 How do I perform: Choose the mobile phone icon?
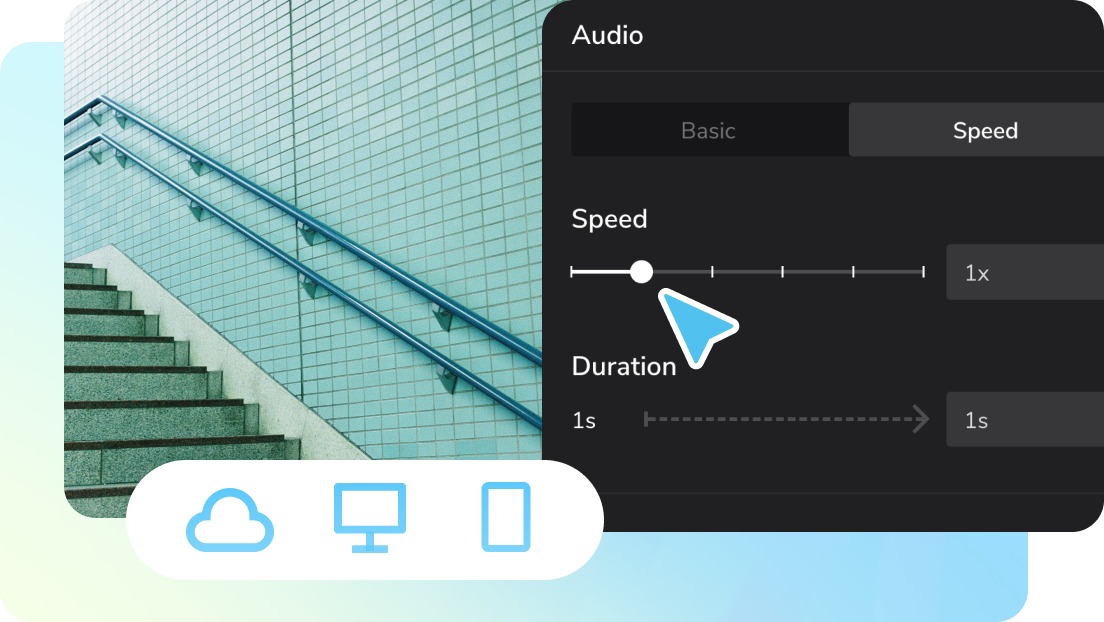tap(506, 516)
